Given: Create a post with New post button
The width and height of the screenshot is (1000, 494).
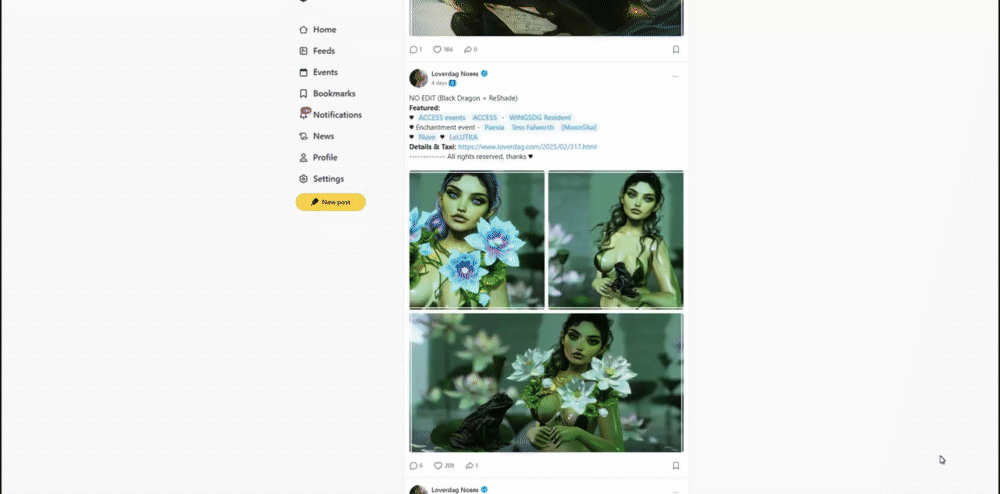Looking at the screenshot, I should click(x=330, y=202).
